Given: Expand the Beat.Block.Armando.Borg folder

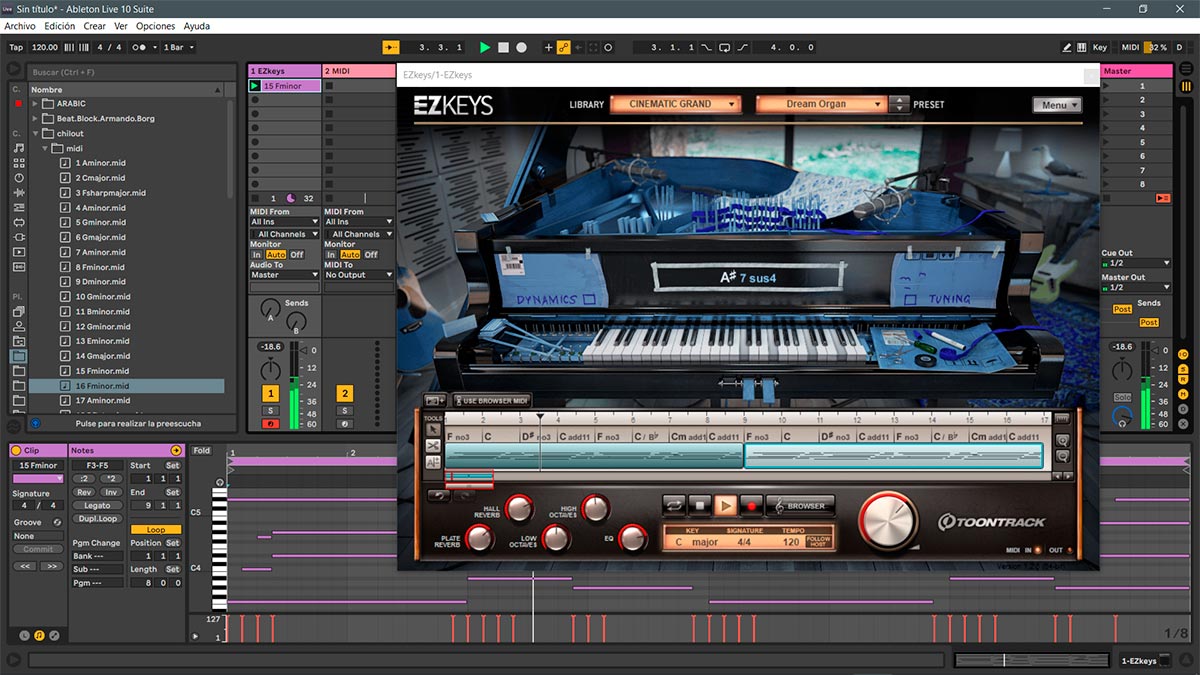Looking at the screenshot, I should 36,118.
